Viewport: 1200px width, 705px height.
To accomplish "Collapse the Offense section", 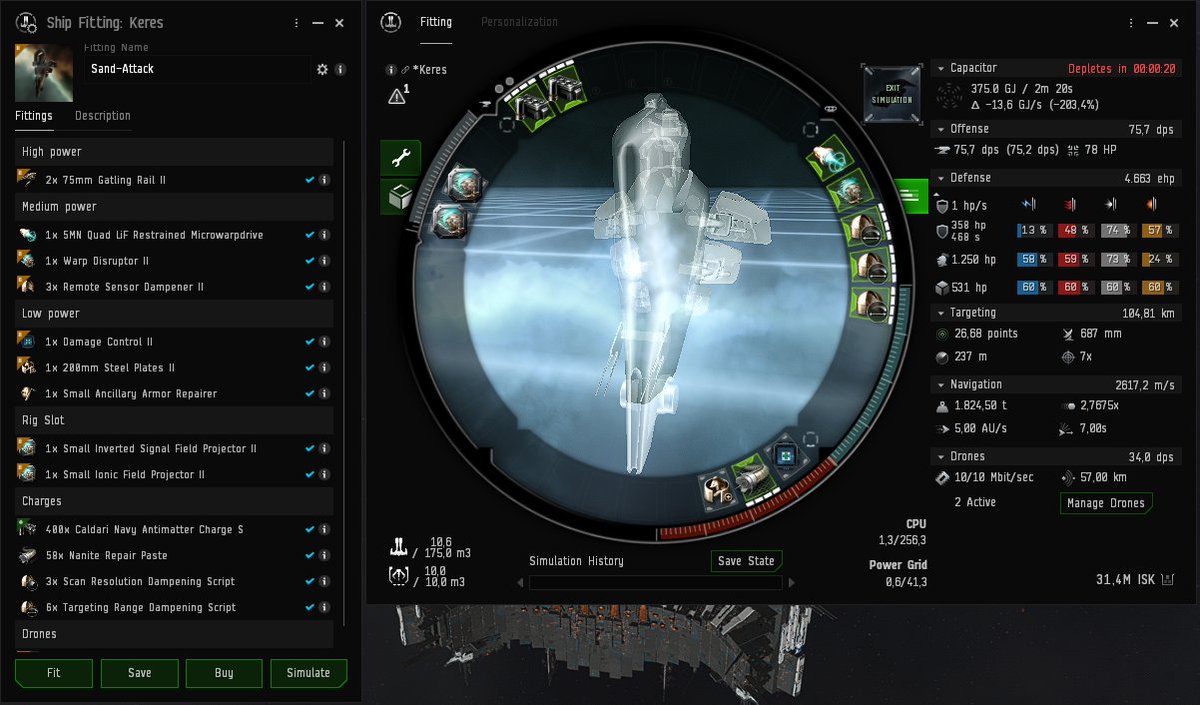I will coord(940,129).
